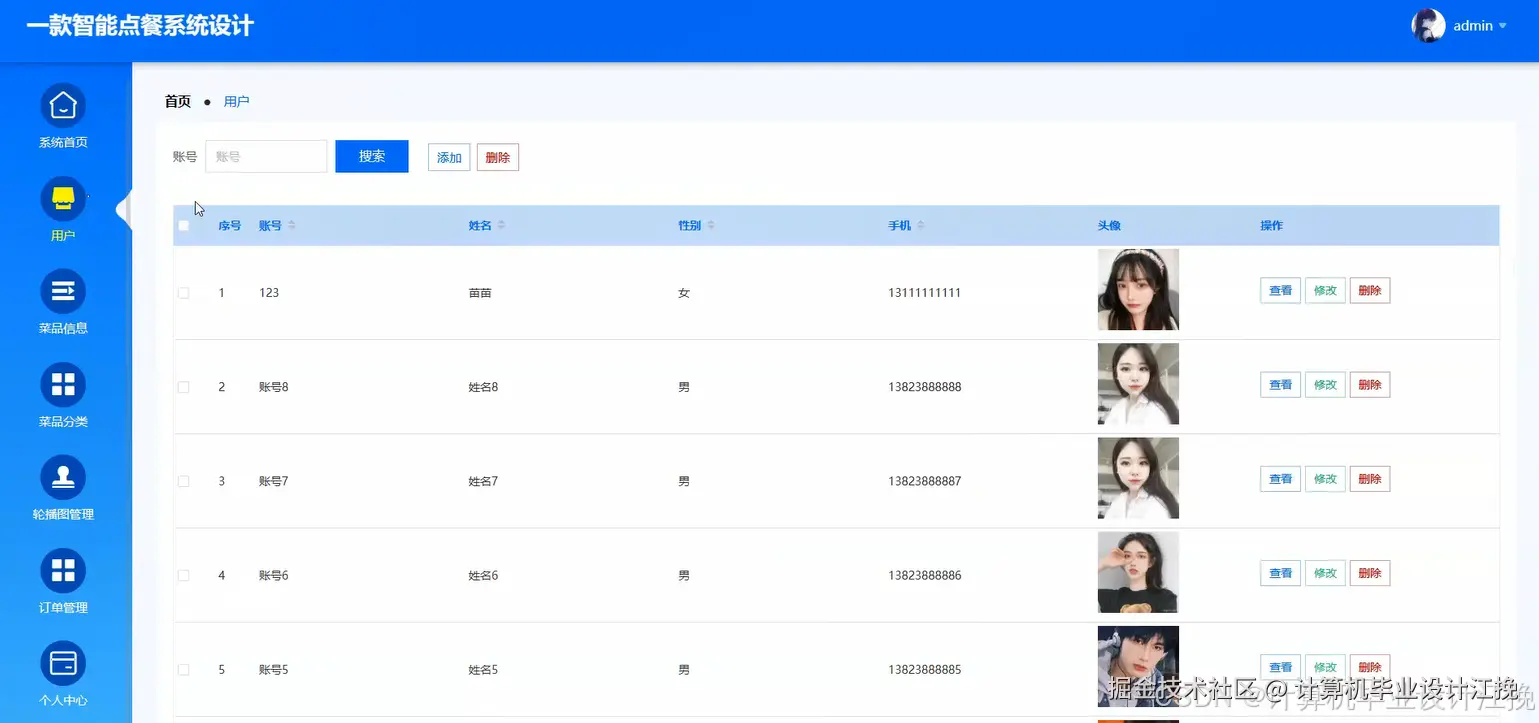Click 删除 for user 苗苗
1539x723 pixels.
[1370, 290]
